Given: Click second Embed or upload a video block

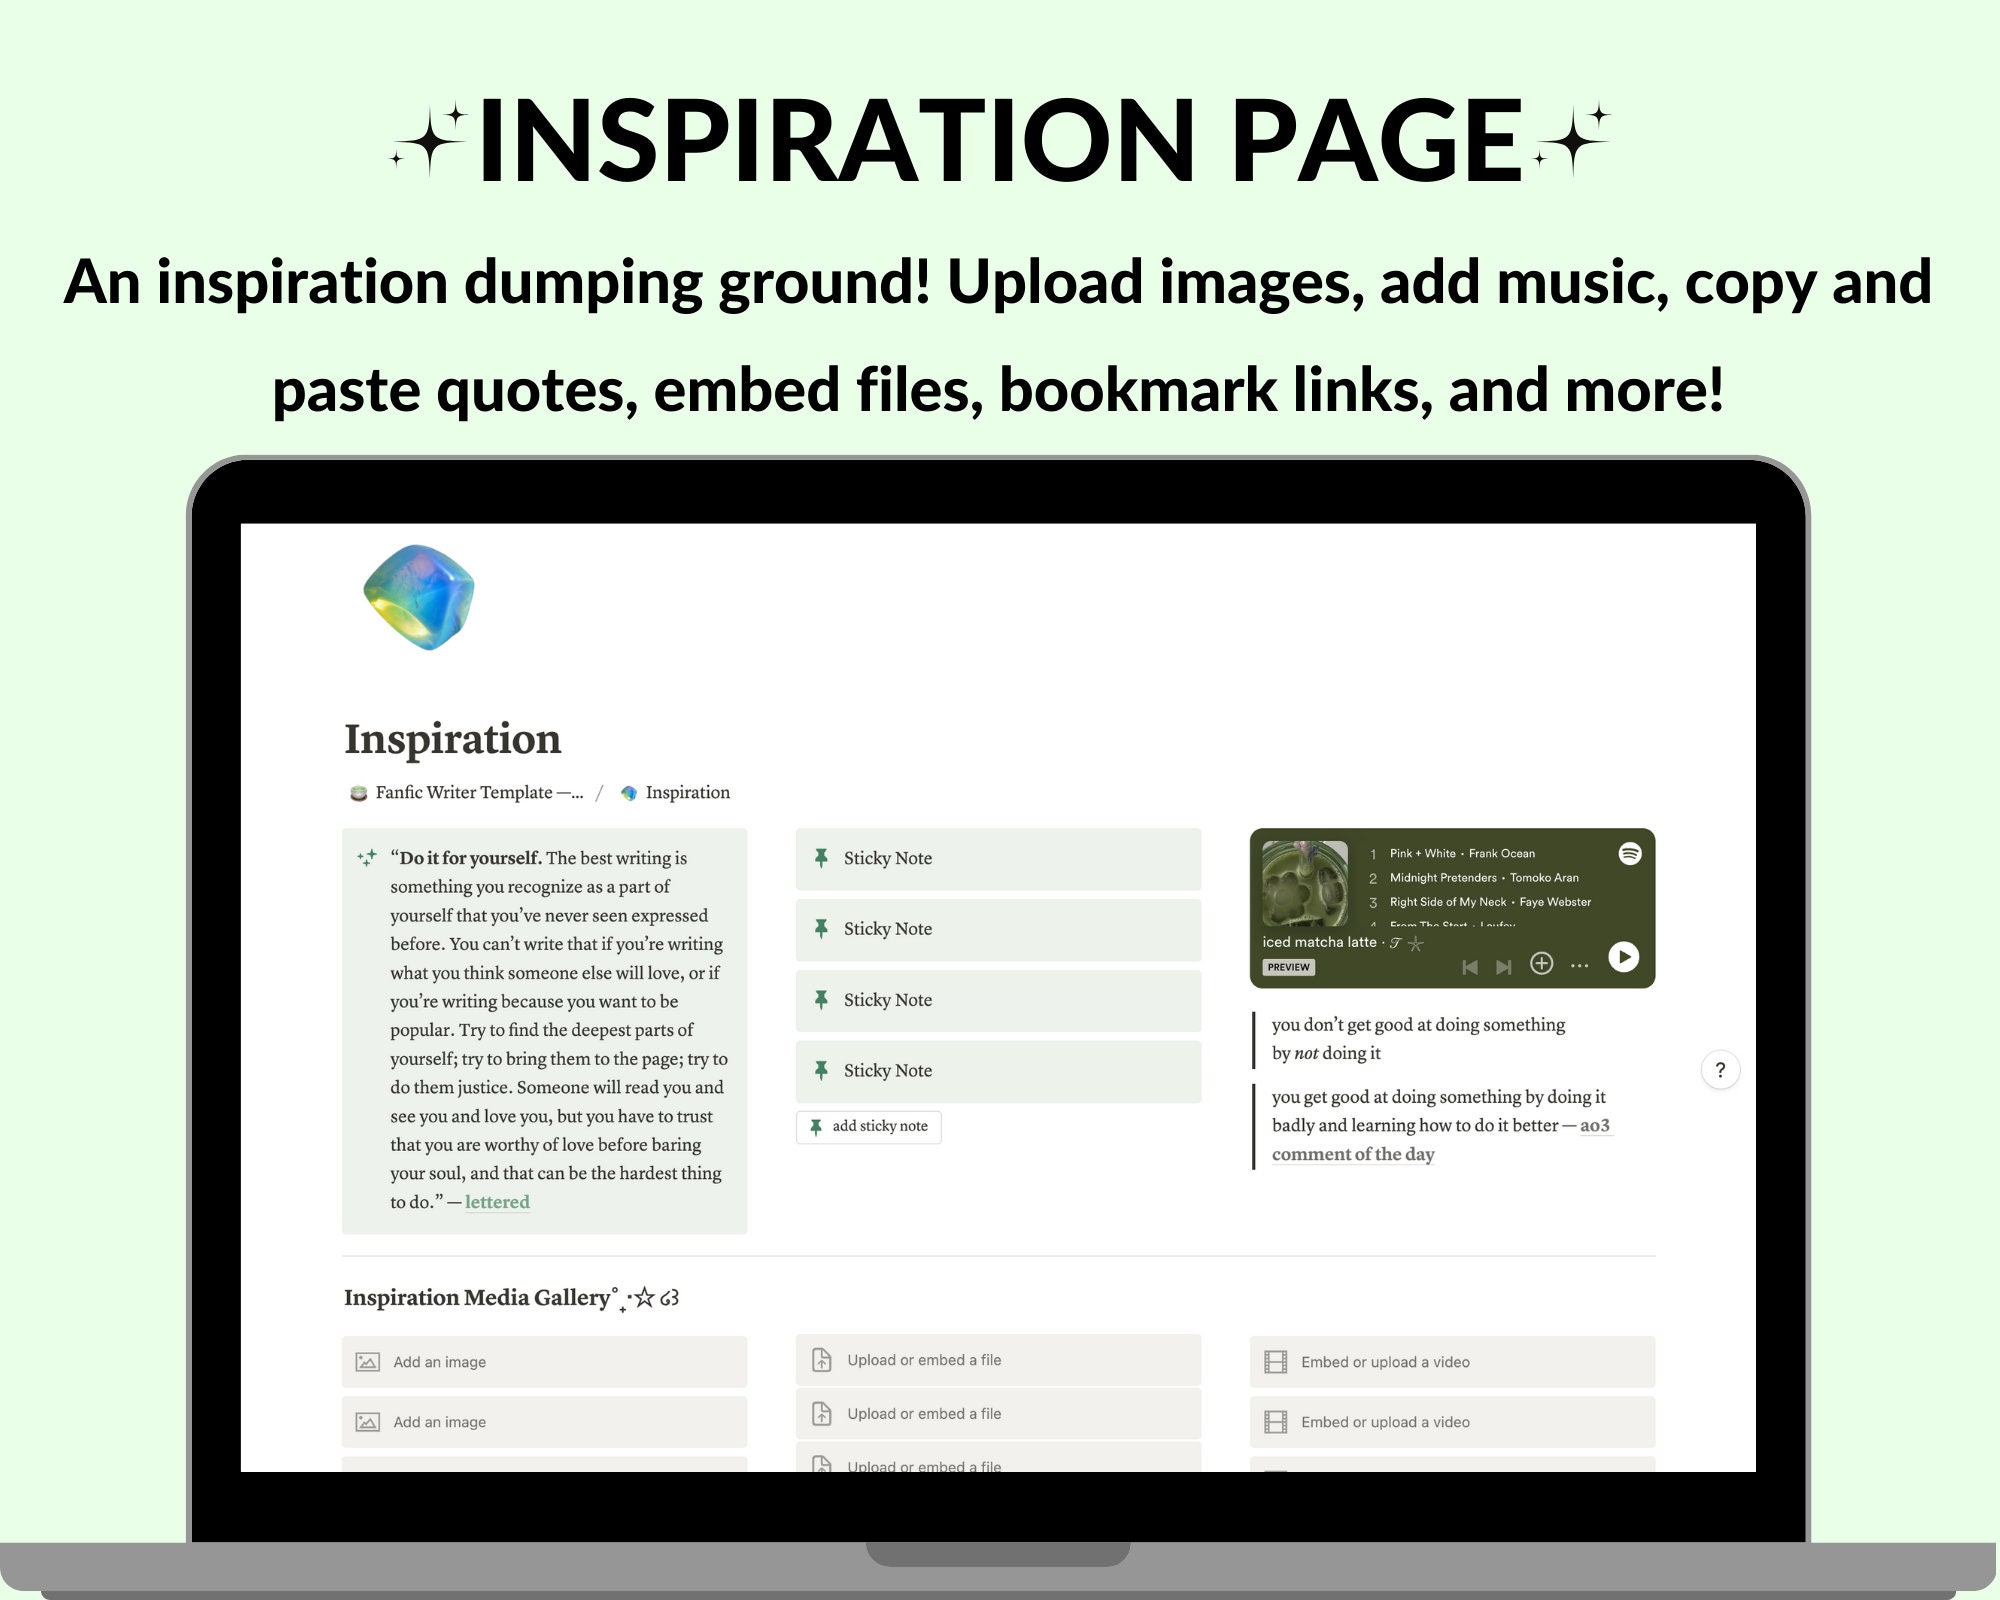Looking at the screenshot, I should (1452, 1422).
